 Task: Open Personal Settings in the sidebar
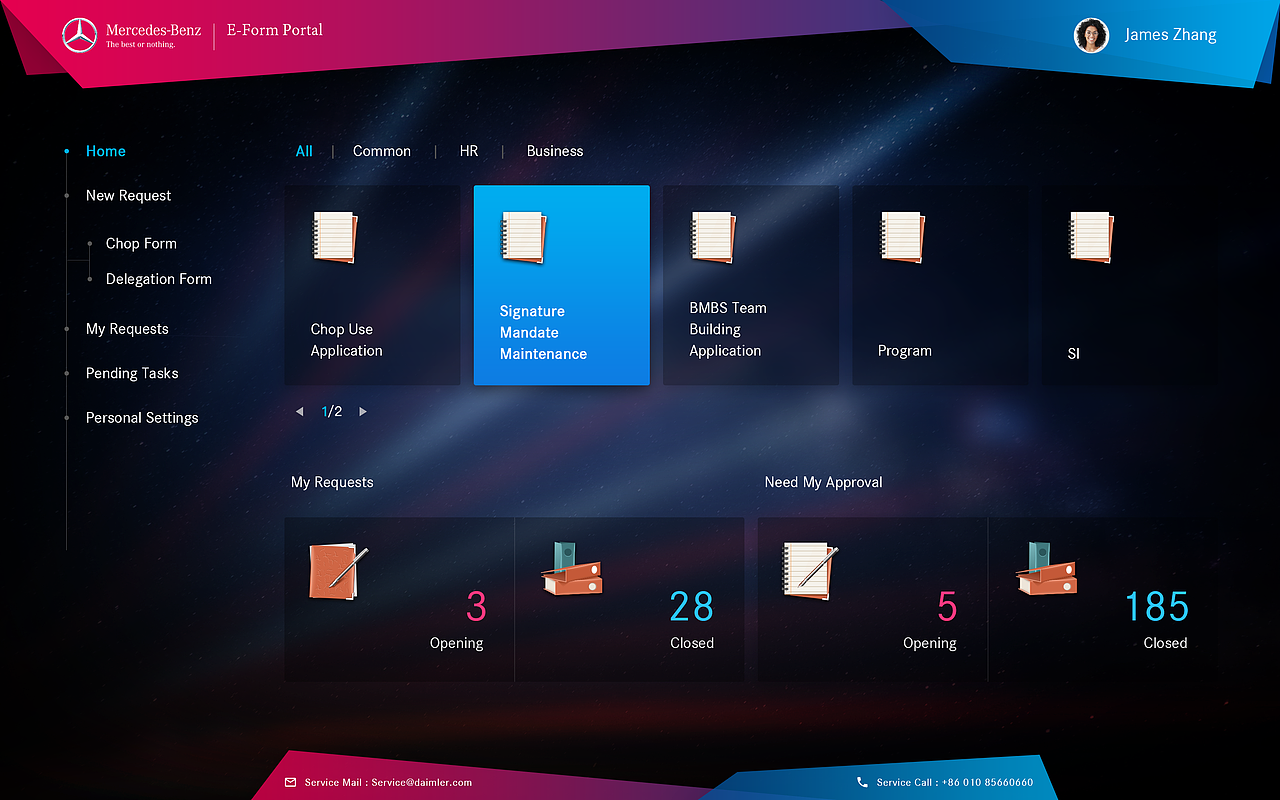[x=142, y=418]
